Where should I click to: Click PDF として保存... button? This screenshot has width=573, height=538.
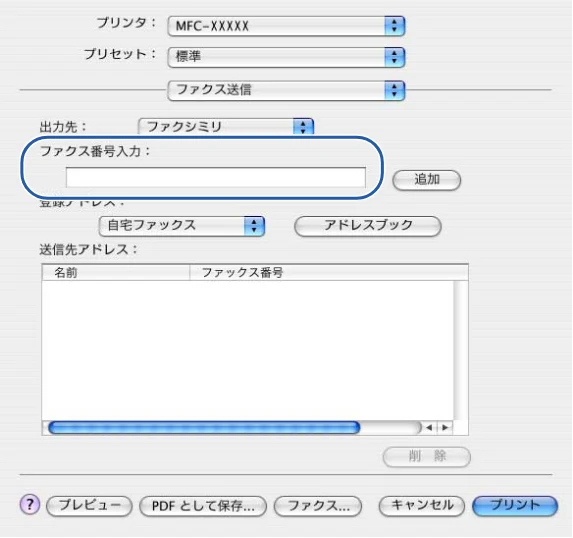click(203, 506)
